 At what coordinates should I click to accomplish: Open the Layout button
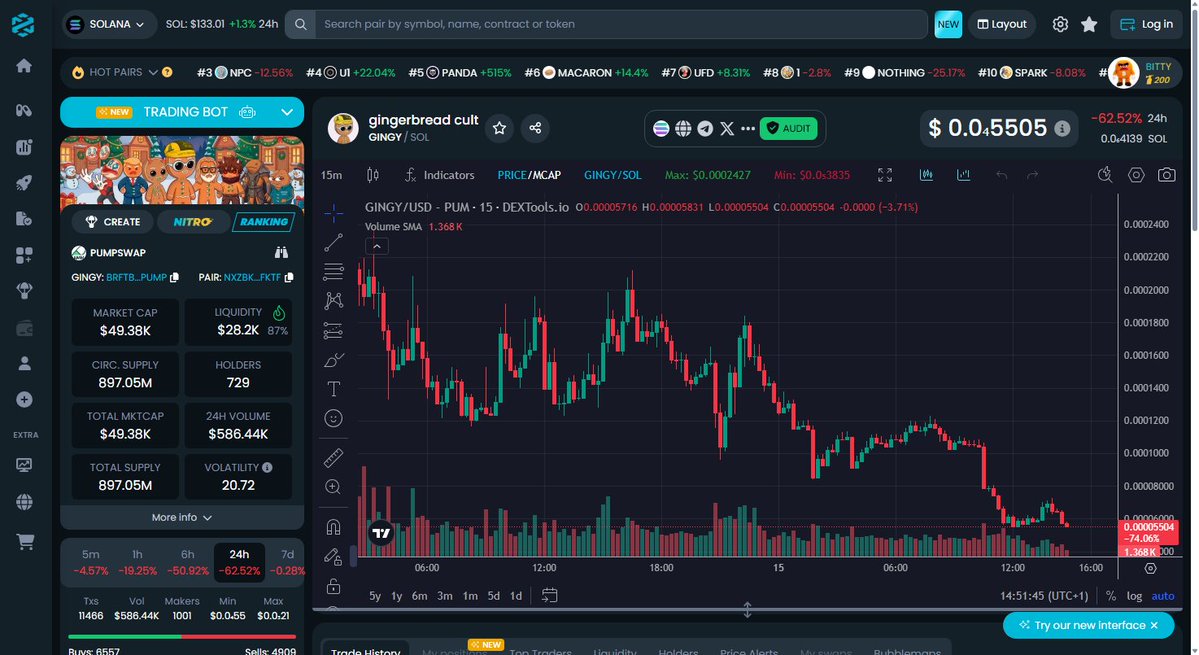tap(1002, 24)
